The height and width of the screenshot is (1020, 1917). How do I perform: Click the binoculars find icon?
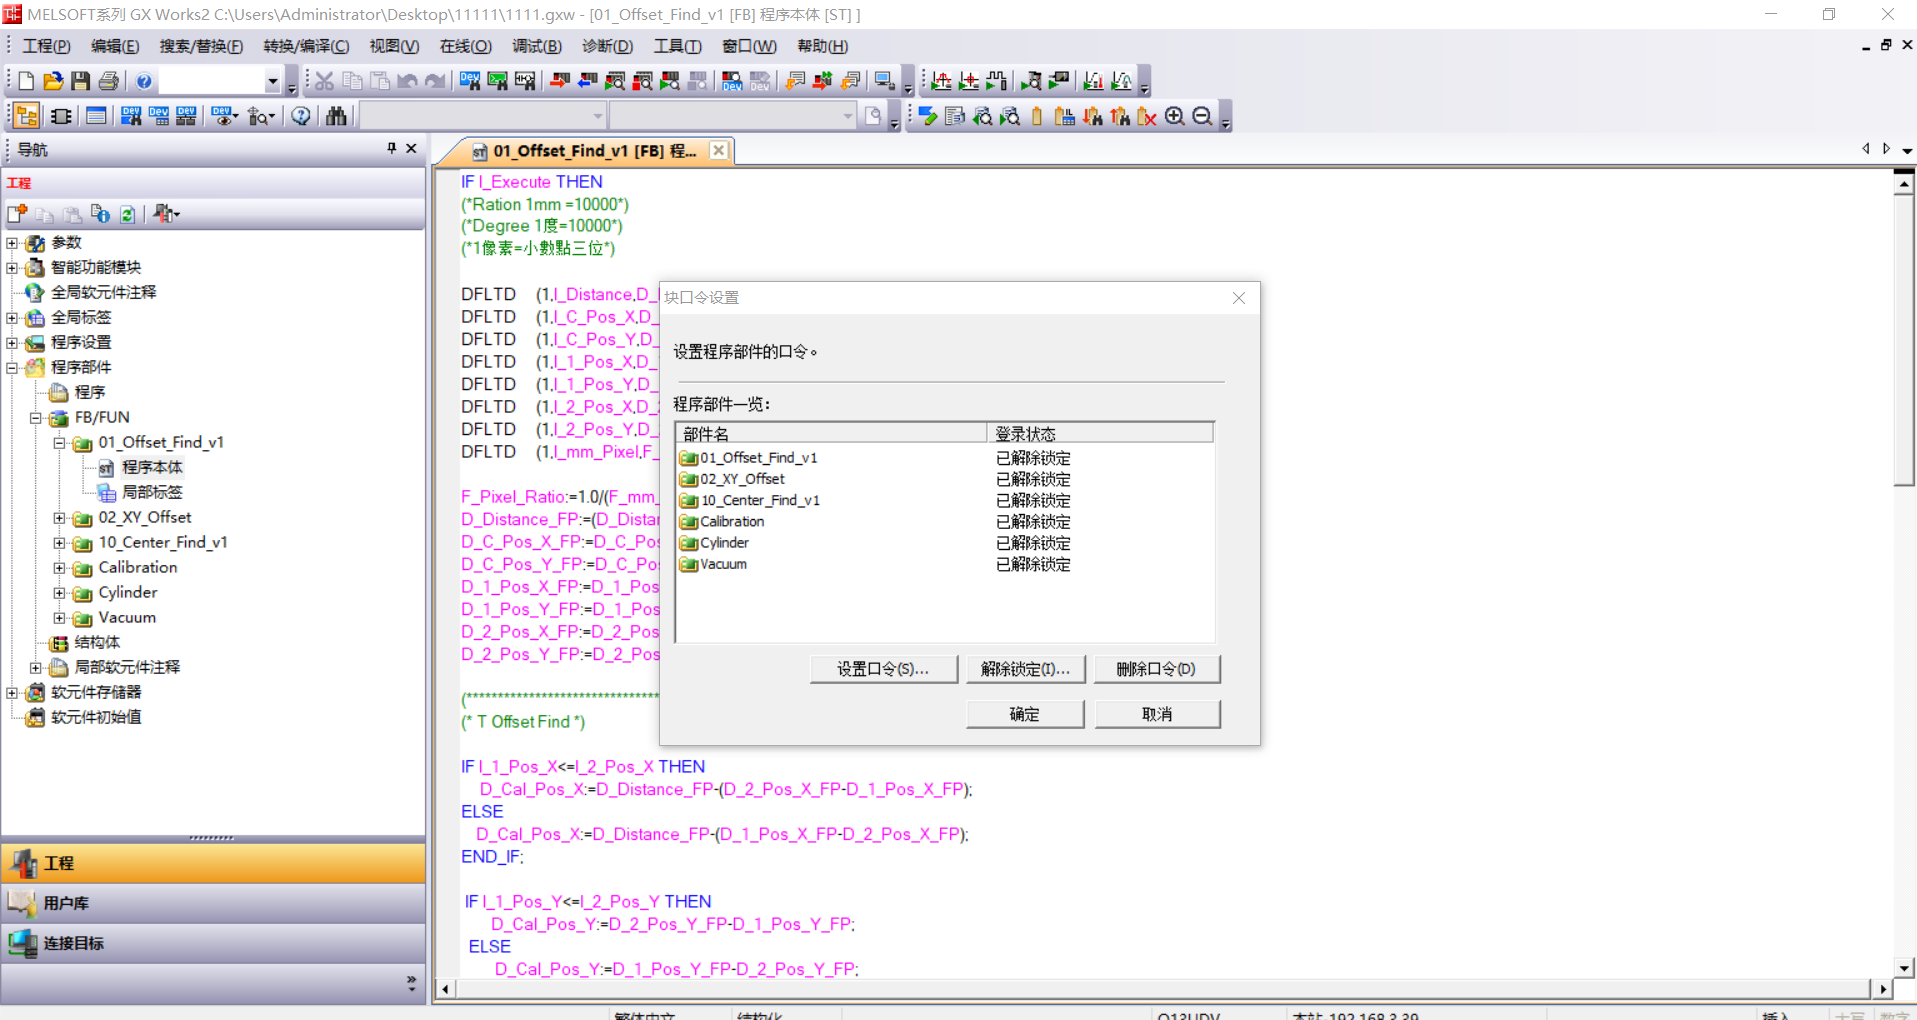click(x=337, y=116)
